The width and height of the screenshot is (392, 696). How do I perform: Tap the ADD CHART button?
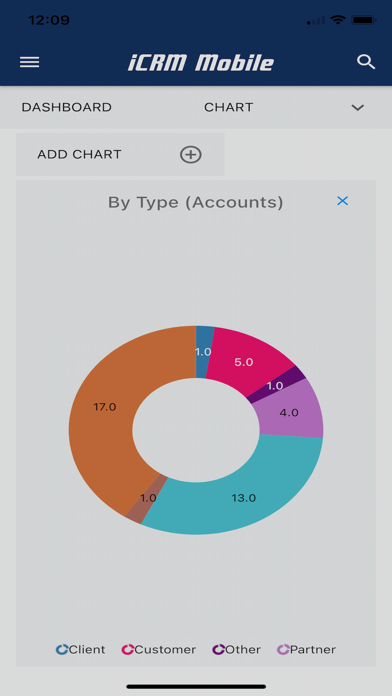120,154
